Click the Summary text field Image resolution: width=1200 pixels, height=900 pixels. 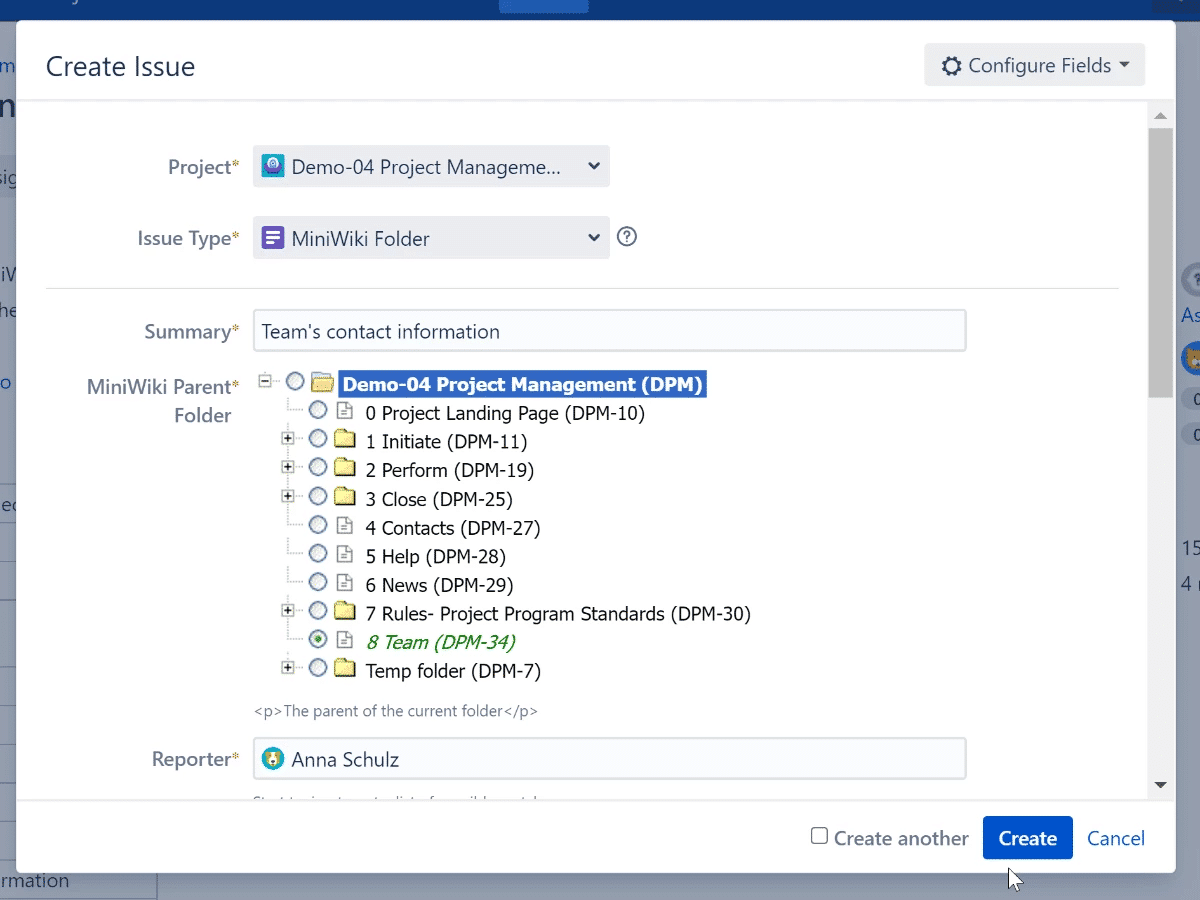click(x=609, y=331)
